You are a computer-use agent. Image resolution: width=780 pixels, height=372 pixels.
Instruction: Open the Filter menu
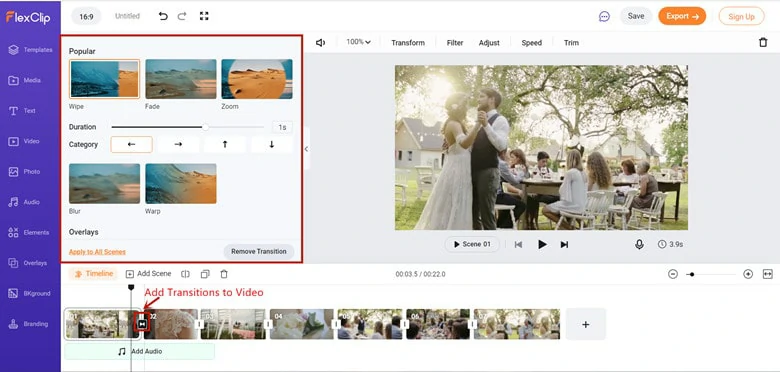(x=455, y=43)
